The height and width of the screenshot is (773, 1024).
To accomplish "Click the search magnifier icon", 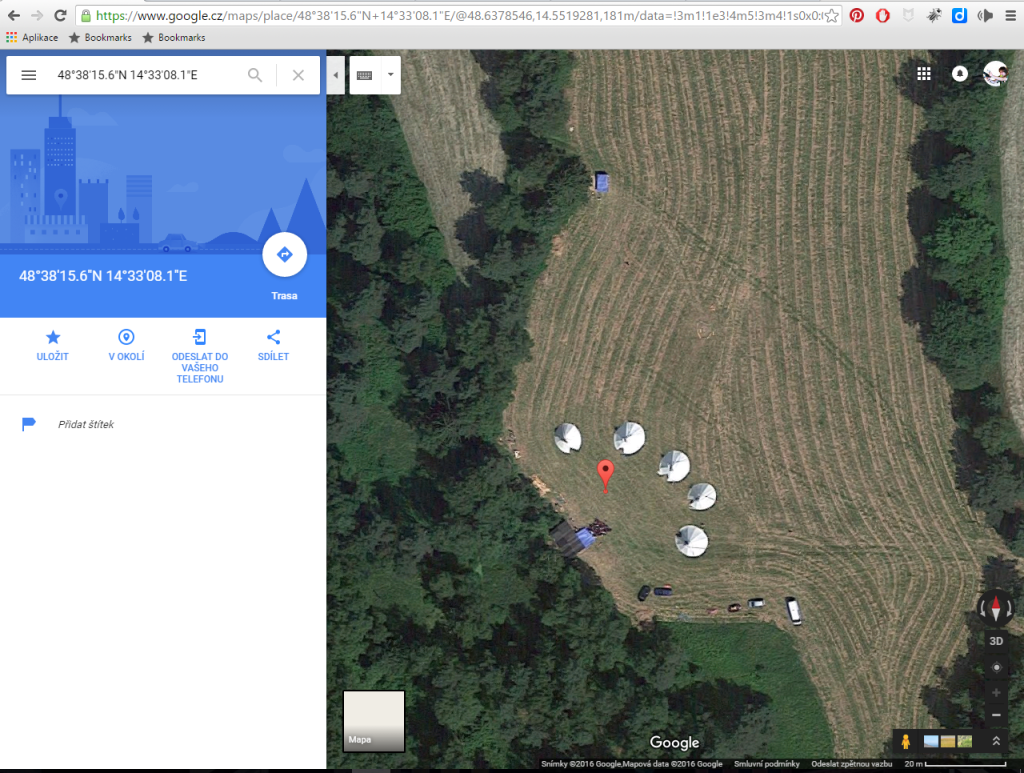I will 255,75.
